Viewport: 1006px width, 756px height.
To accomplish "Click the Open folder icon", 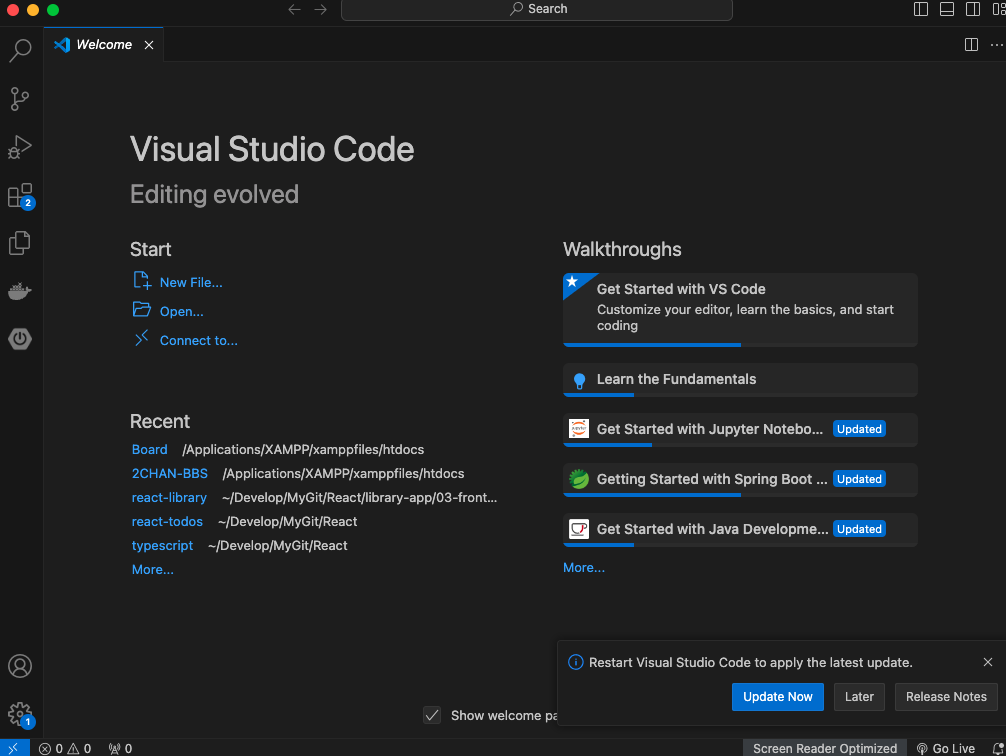I will [x=142, y=309].
